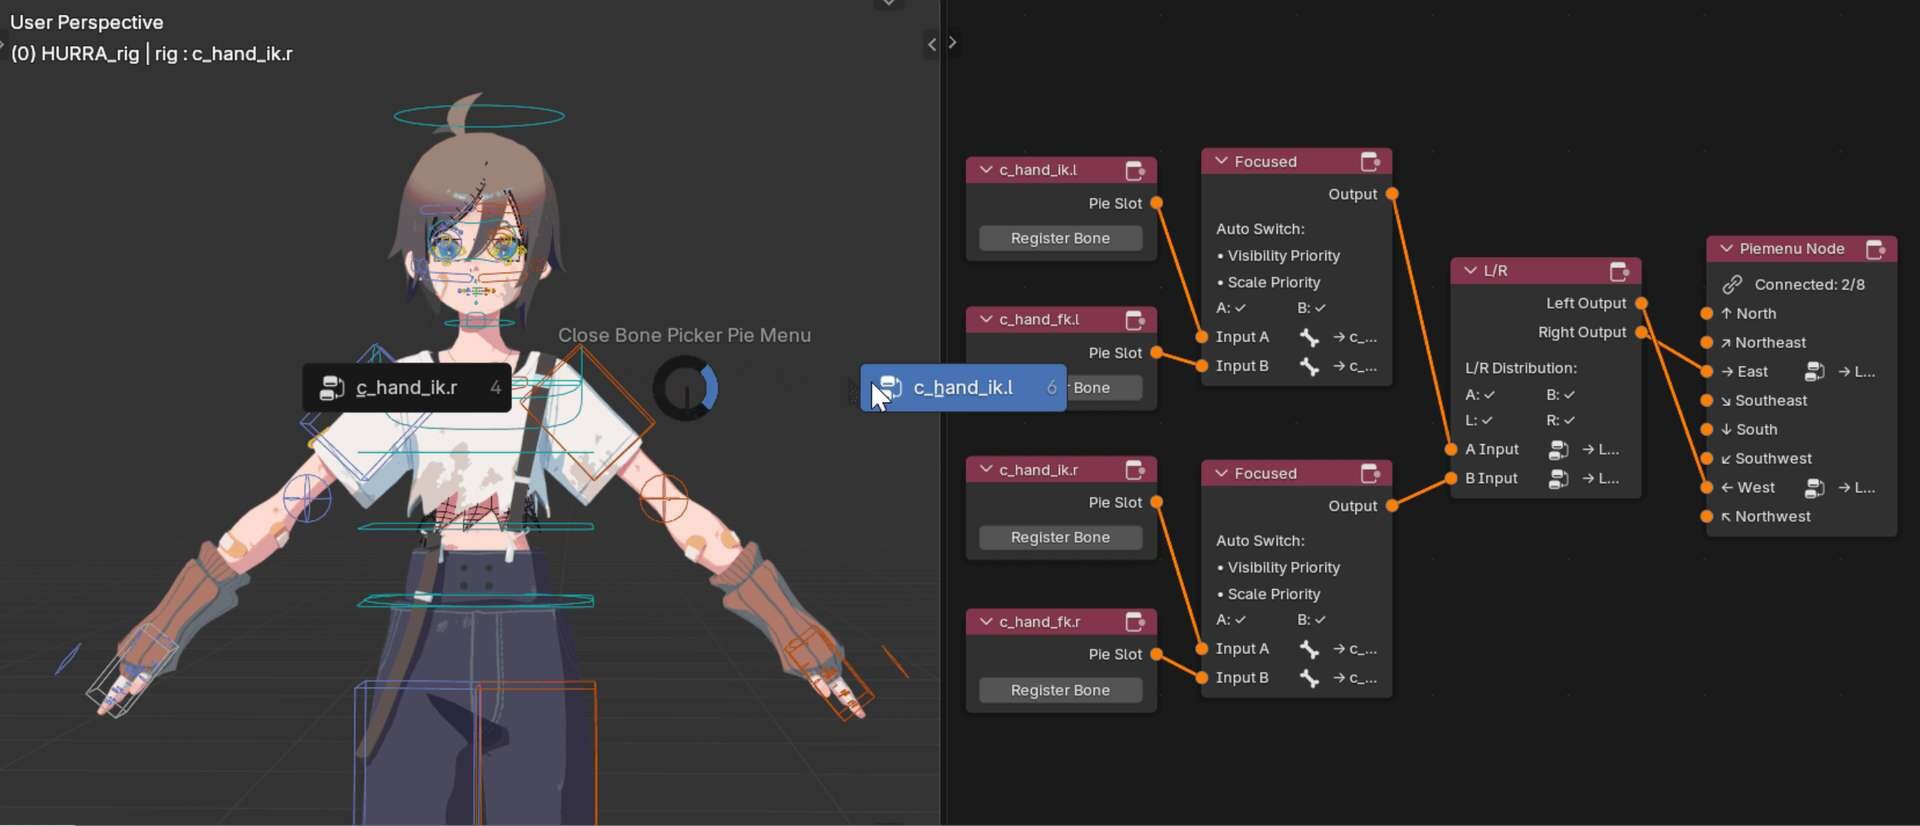The image size is (1920, 826).
Task: Select c_hand_ik.r in the pie menu
Action: pos(406,388)
